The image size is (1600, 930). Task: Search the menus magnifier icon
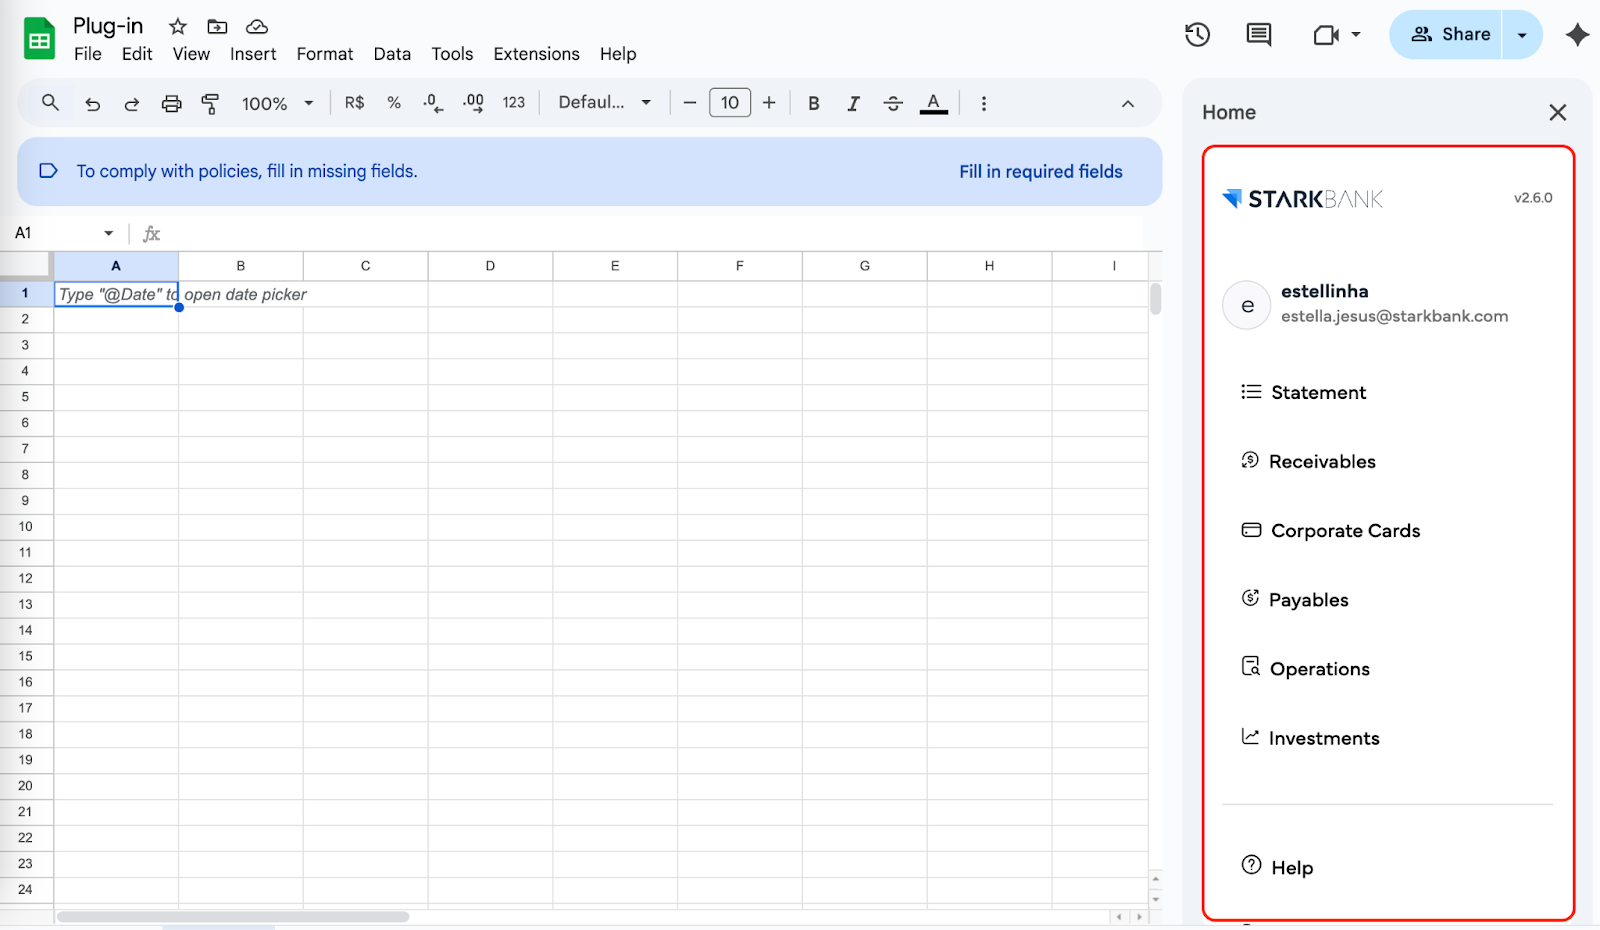(50, 103)
